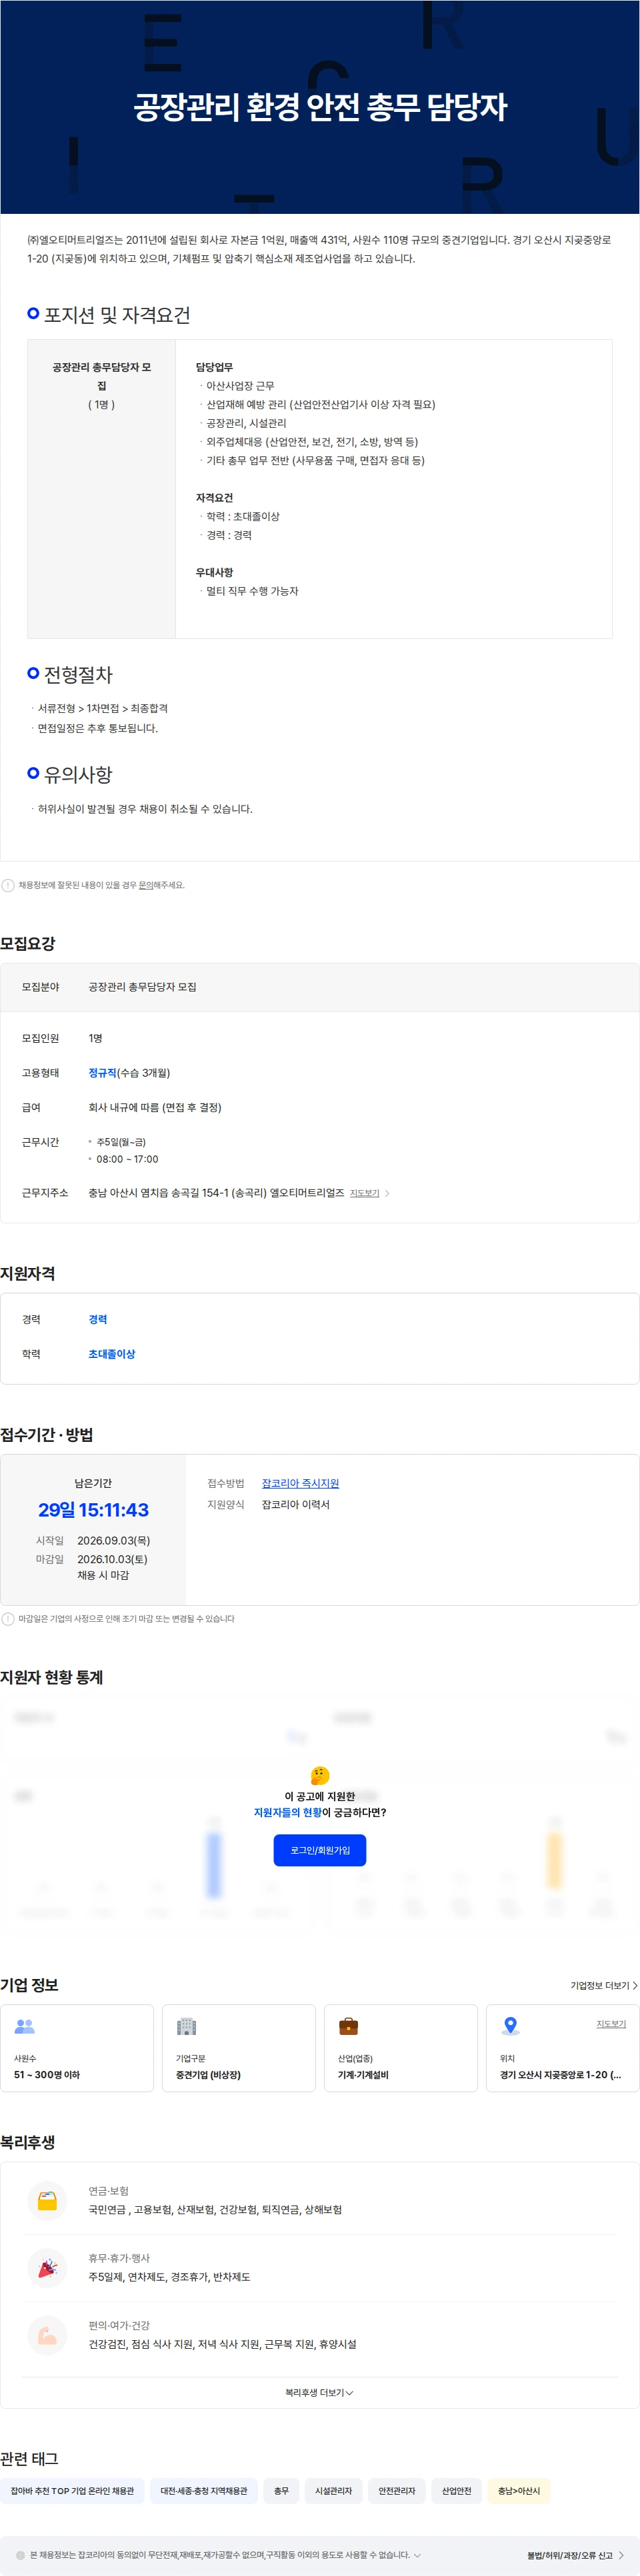
Task: Select the 잡아바 추천 TOP 기업 온라인 채용관 tag
Action: click(x=72, y=2491)
